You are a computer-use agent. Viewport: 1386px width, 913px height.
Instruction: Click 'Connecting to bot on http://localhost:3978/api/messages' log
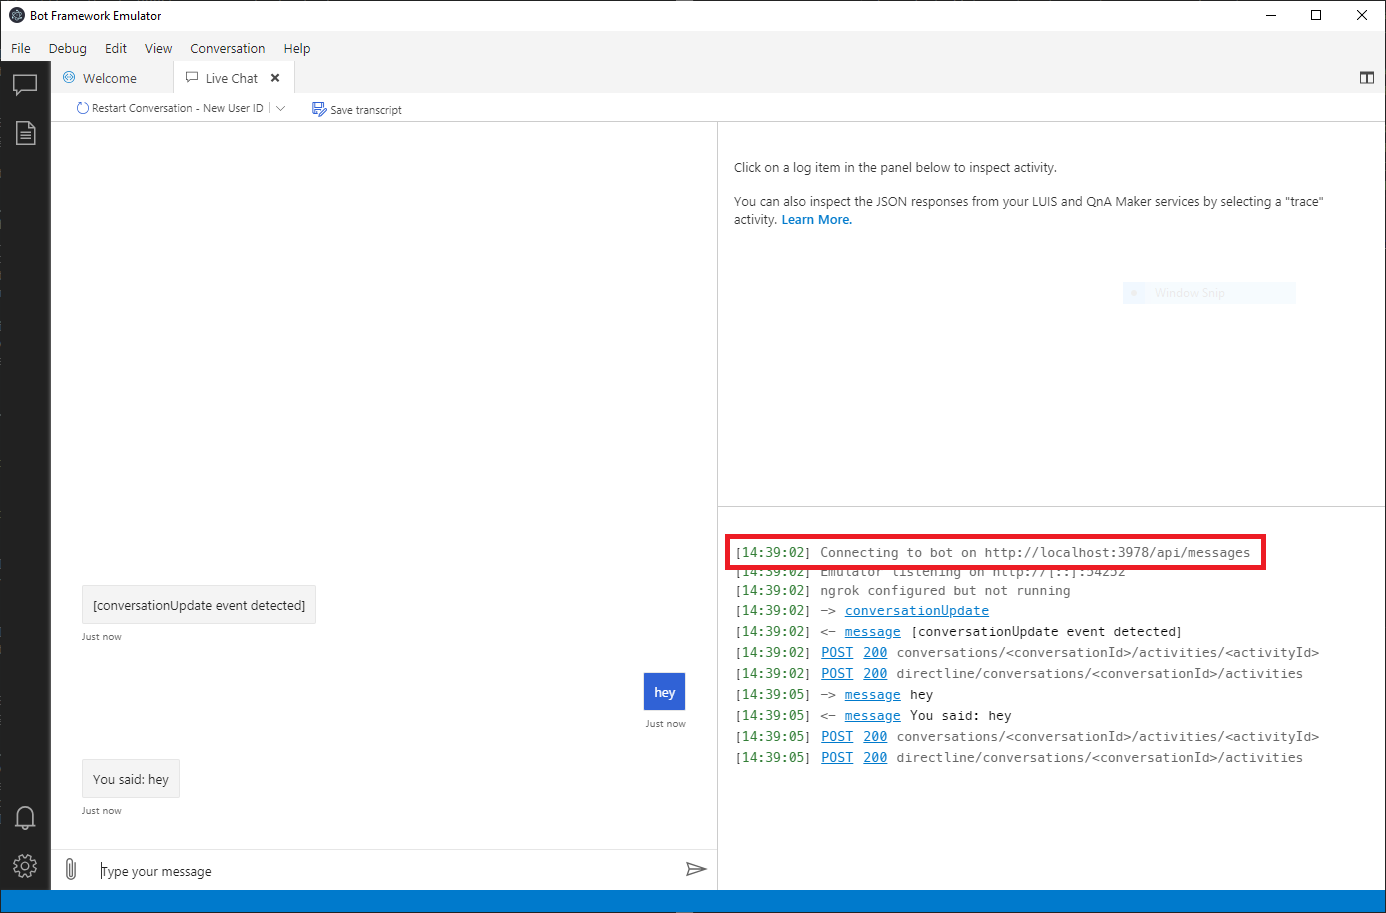(x=1035, y=553)
